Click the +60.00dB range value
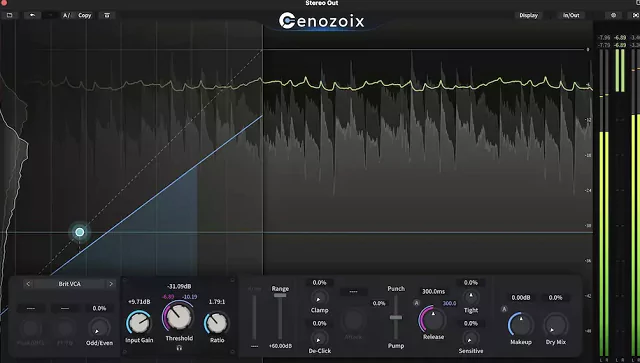Viewport: 640px width, 363px height. 280,346
